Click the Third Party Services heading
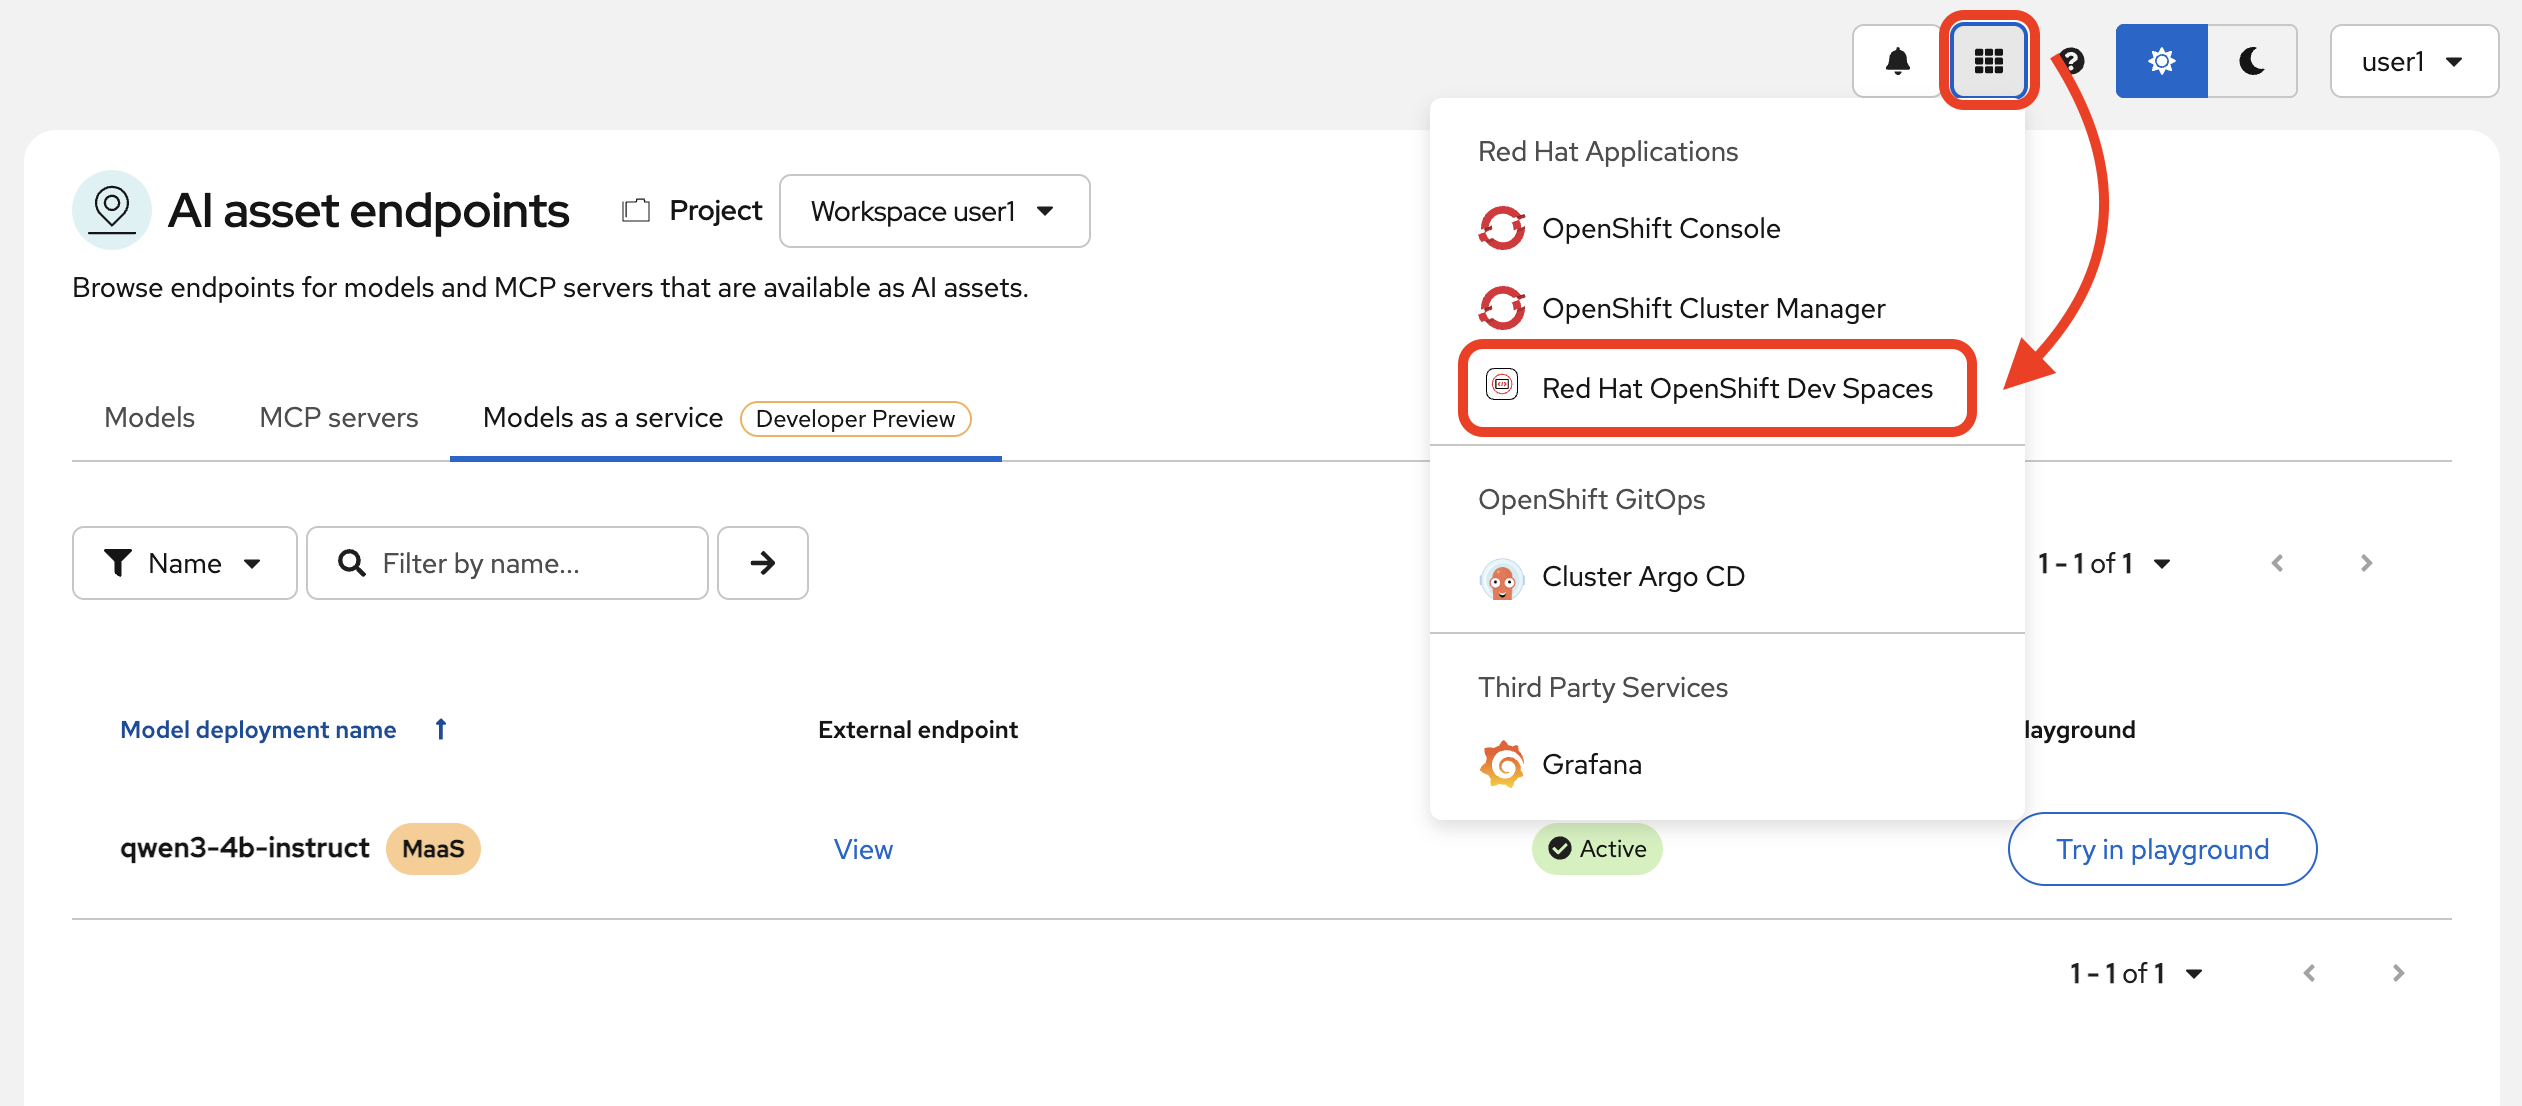2522x1106 pixels. coord(1602,687)
